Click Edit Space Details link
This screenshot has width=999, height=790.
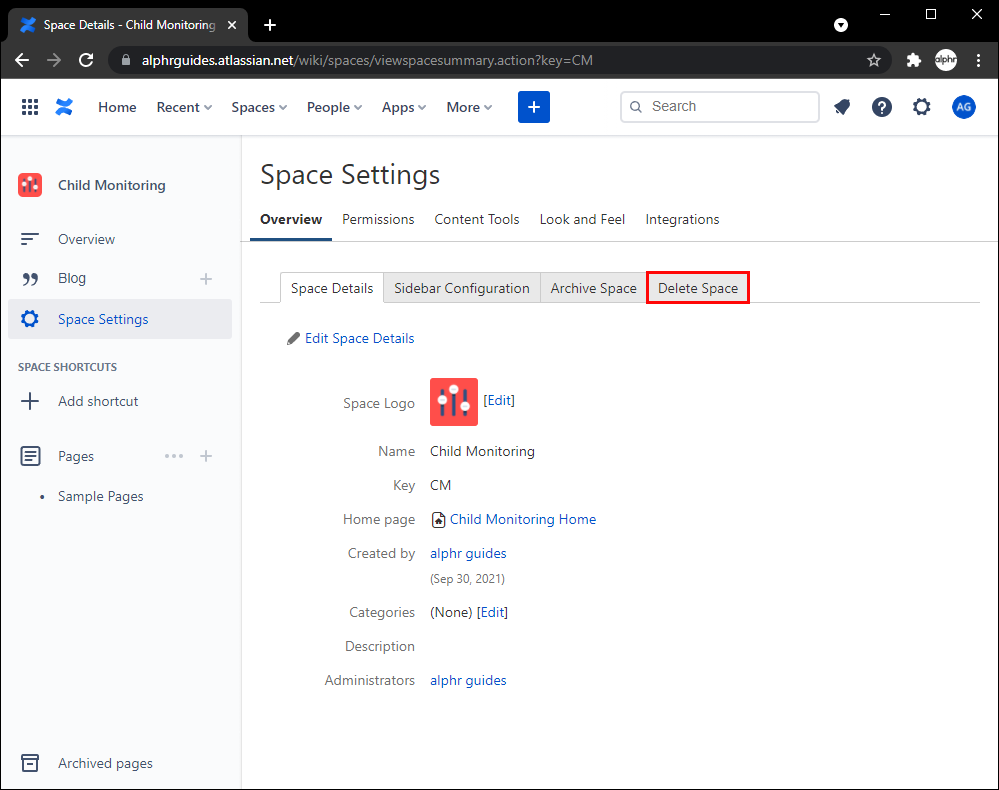click(359, 338)
